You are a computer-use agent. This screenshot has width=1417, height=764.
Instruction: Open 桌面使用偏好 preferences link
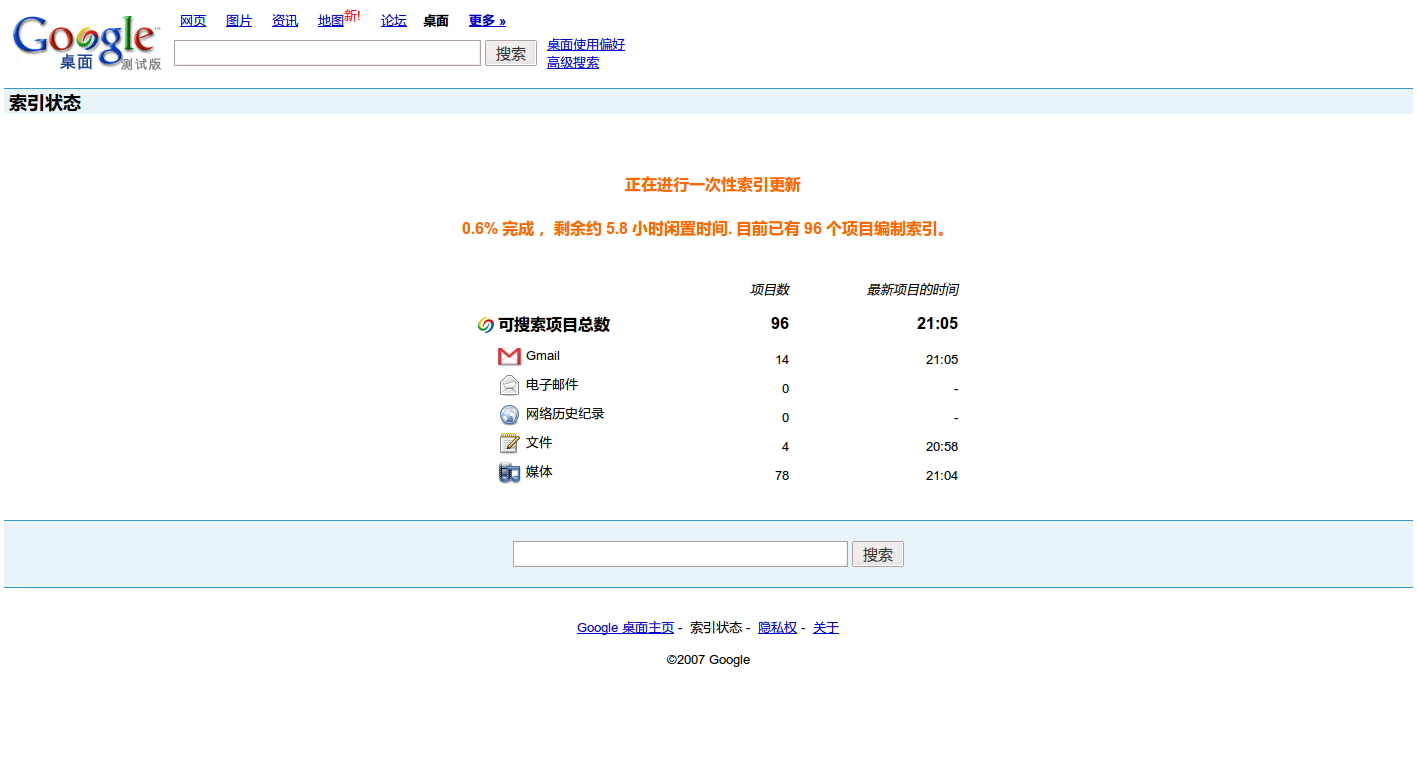pos(586,45)
